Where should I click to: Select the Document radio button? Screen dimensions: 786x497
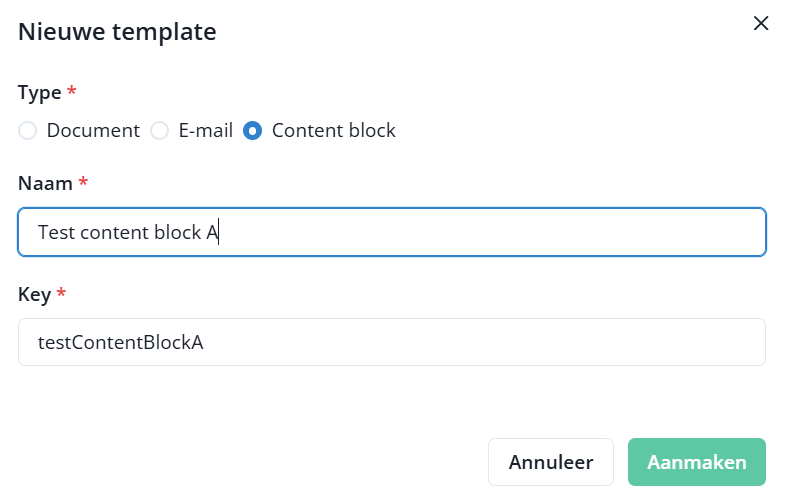tap(28, 131)
